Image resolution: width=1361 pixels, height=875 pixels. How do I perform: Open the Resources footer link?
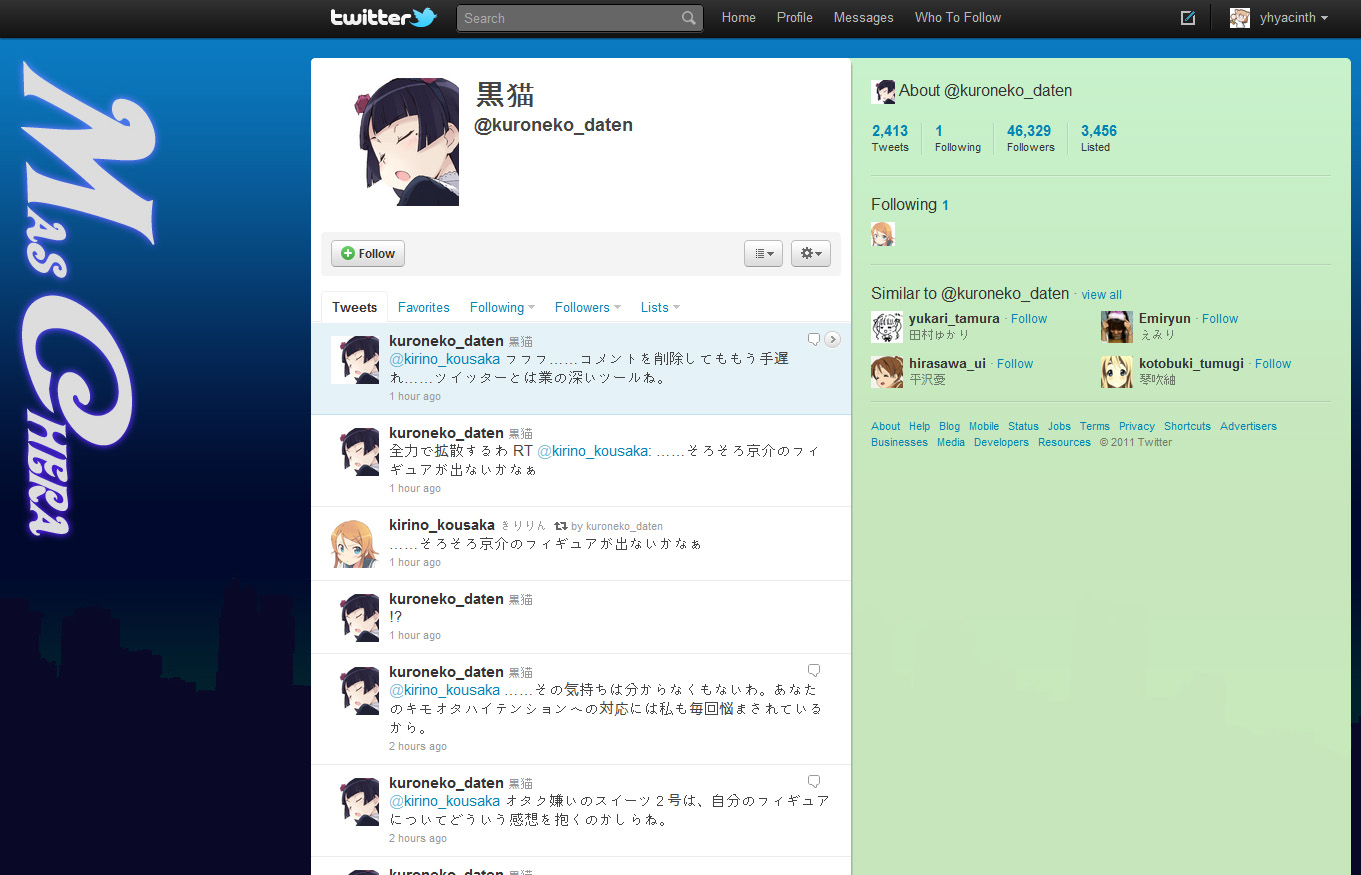[1064, 442]
